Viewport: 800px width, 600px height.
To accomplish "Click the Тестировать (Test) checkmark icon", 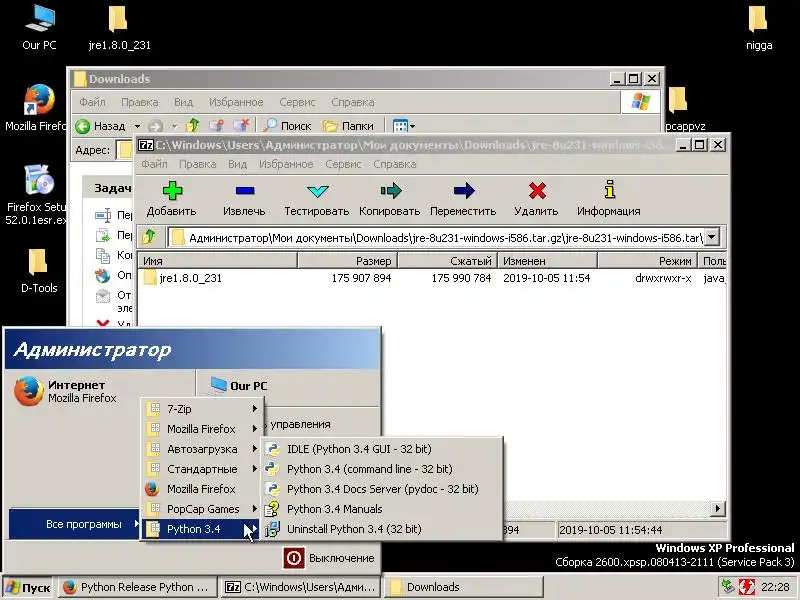I will [x=317, y=191].
